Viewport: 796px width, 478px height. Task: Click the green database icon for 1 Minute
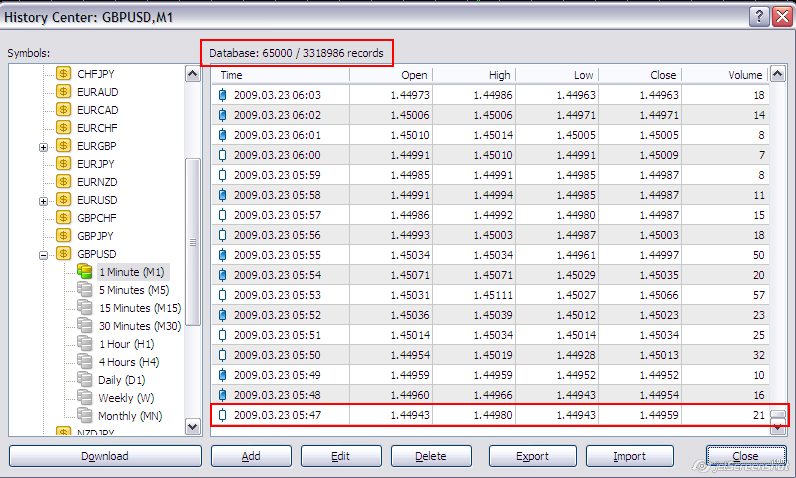(84, 271)
